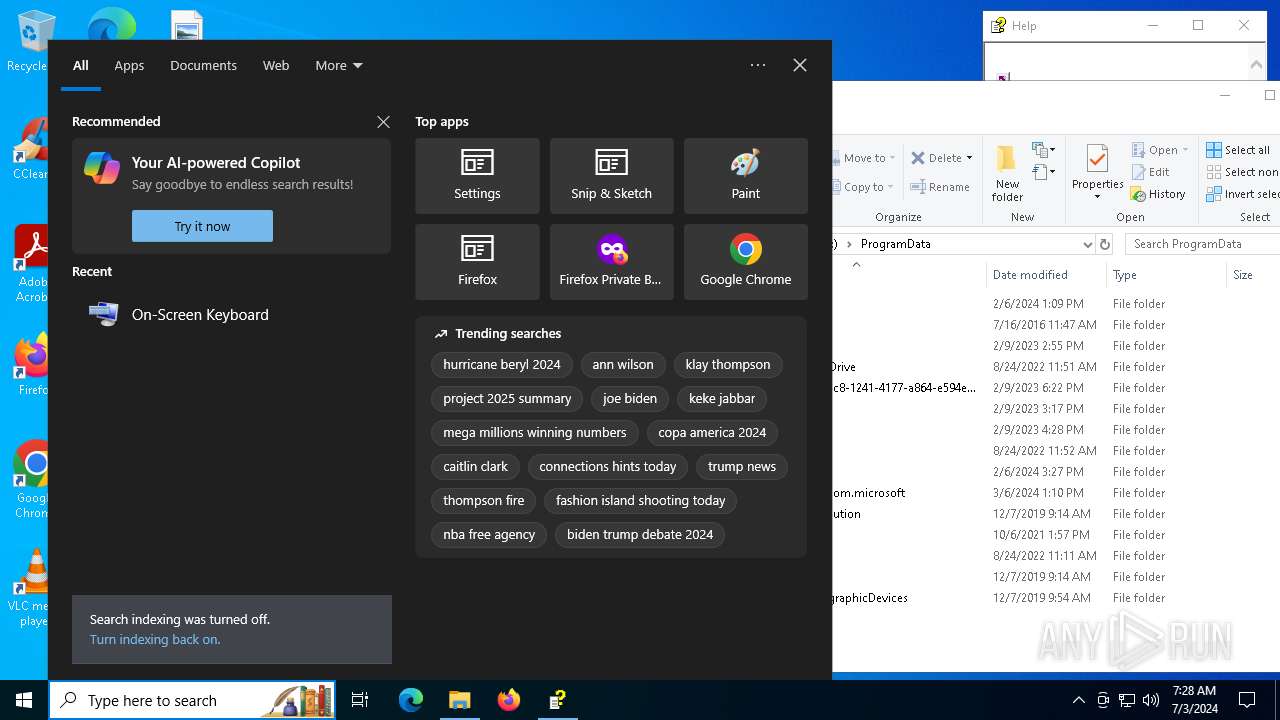Open File Explorer from taskbar
Viewport: 1280px width, 720px height.
(459, 700)
